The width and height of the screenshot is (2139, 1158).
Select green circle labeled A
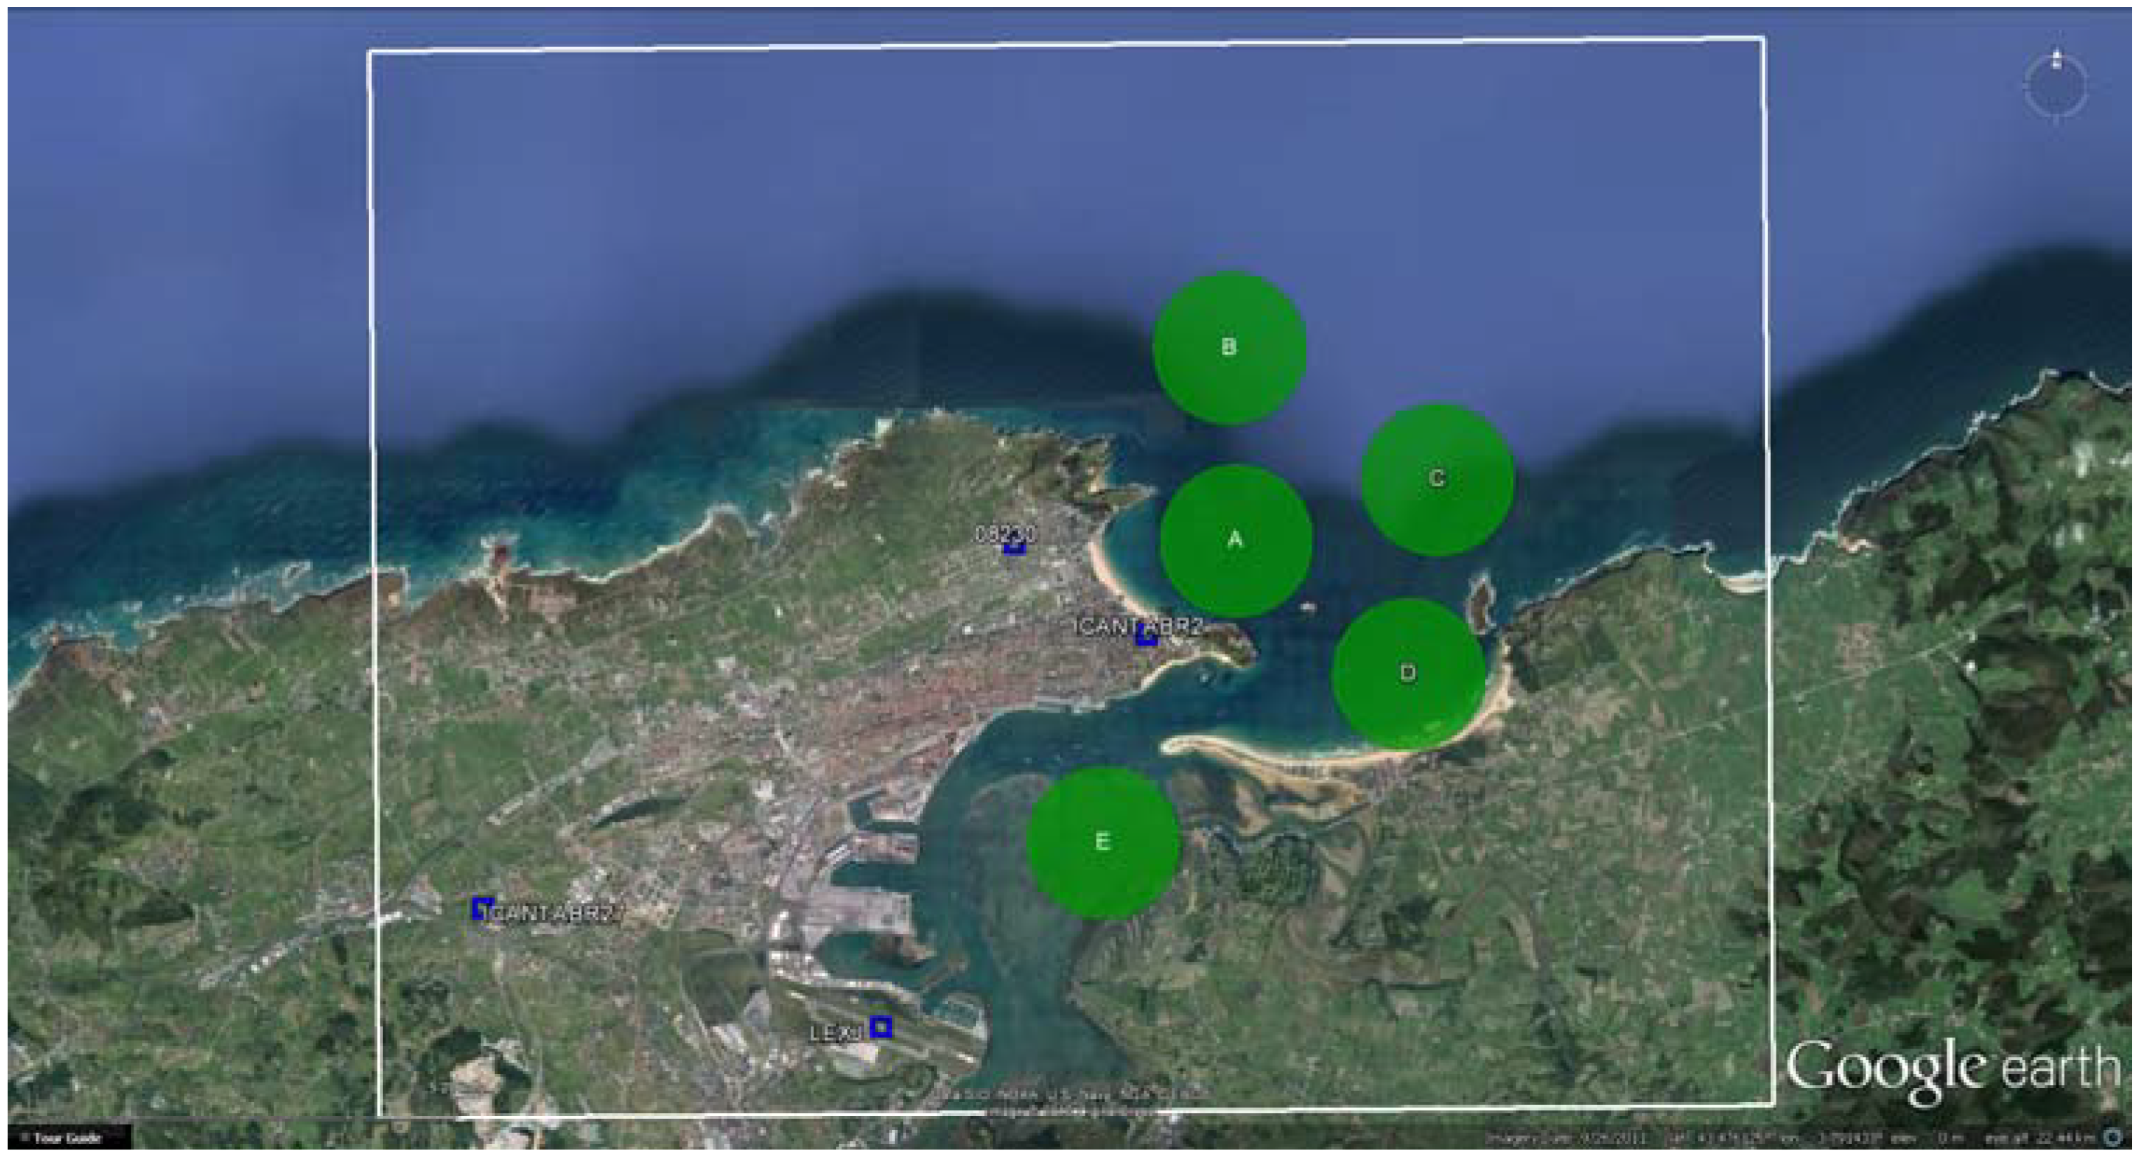(1235, 540)
